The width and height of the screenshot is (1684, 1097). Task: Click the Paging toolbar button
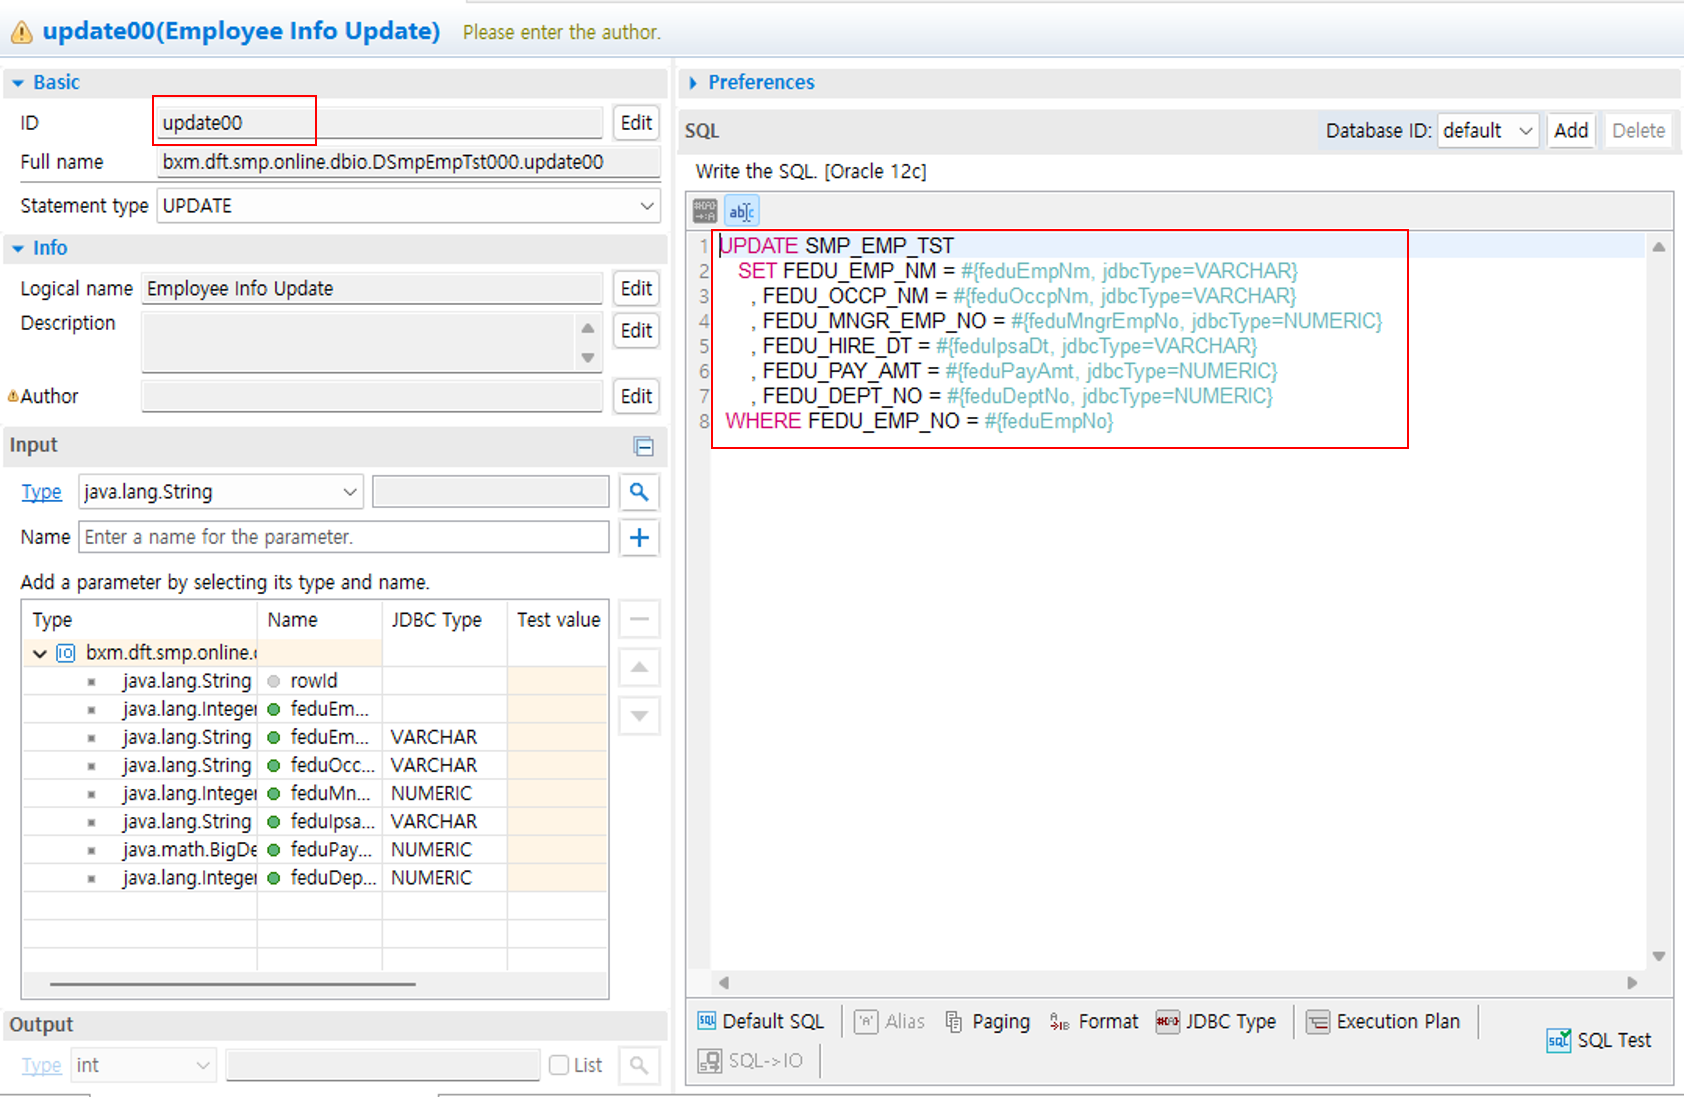pyautogui.click(x=988, y=1021)
